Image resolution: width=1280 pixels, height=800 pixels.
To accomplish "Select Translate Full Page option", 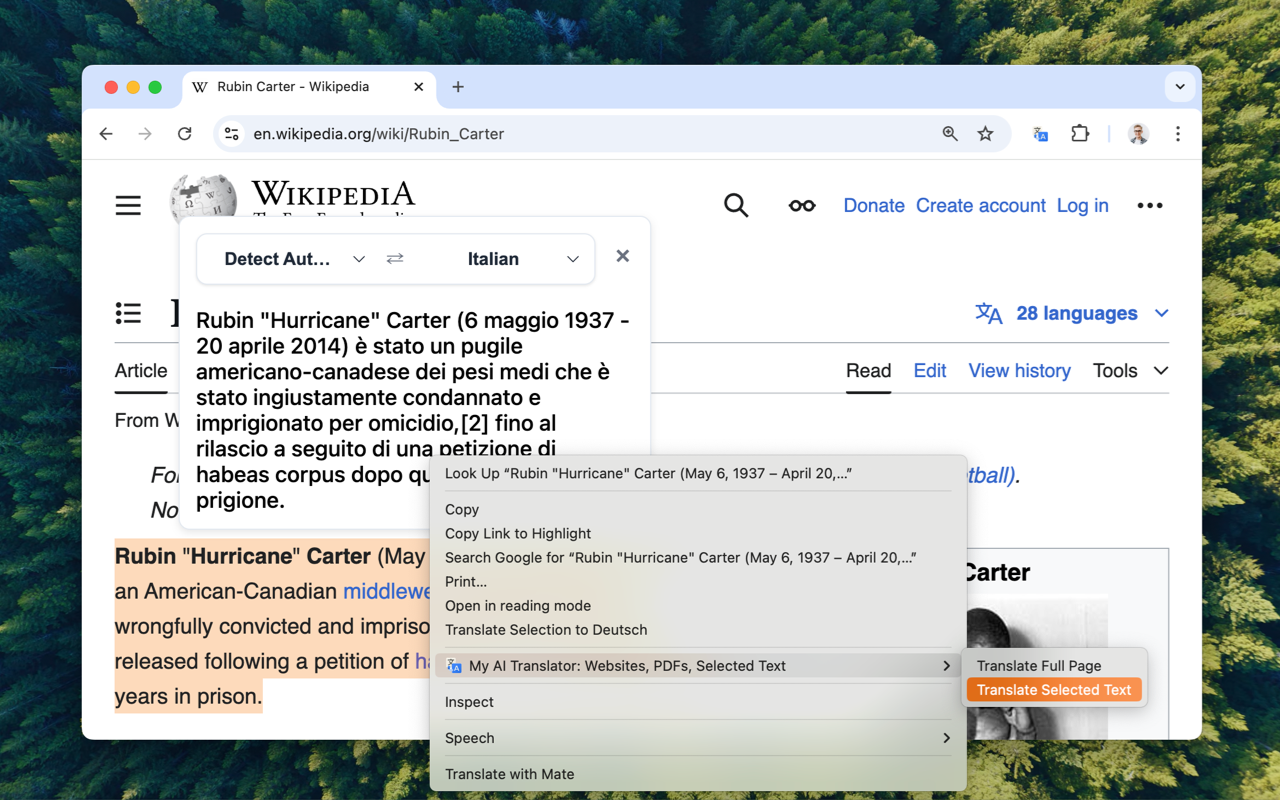I will [x=1039, y=666].
